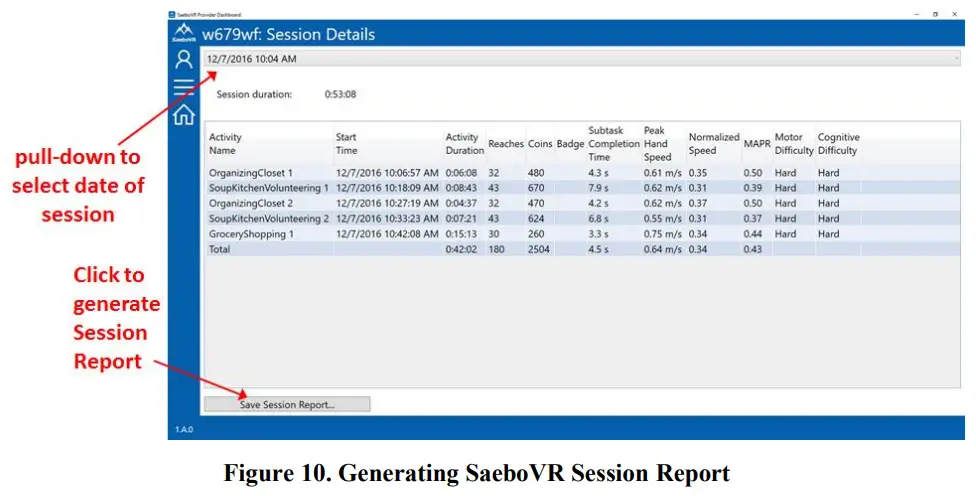
Task: Select the GroceryShopping 1 row
Action: tap(583, 234)
